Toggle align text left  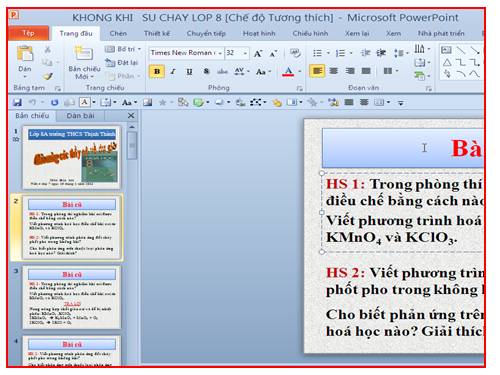point(317,71)
